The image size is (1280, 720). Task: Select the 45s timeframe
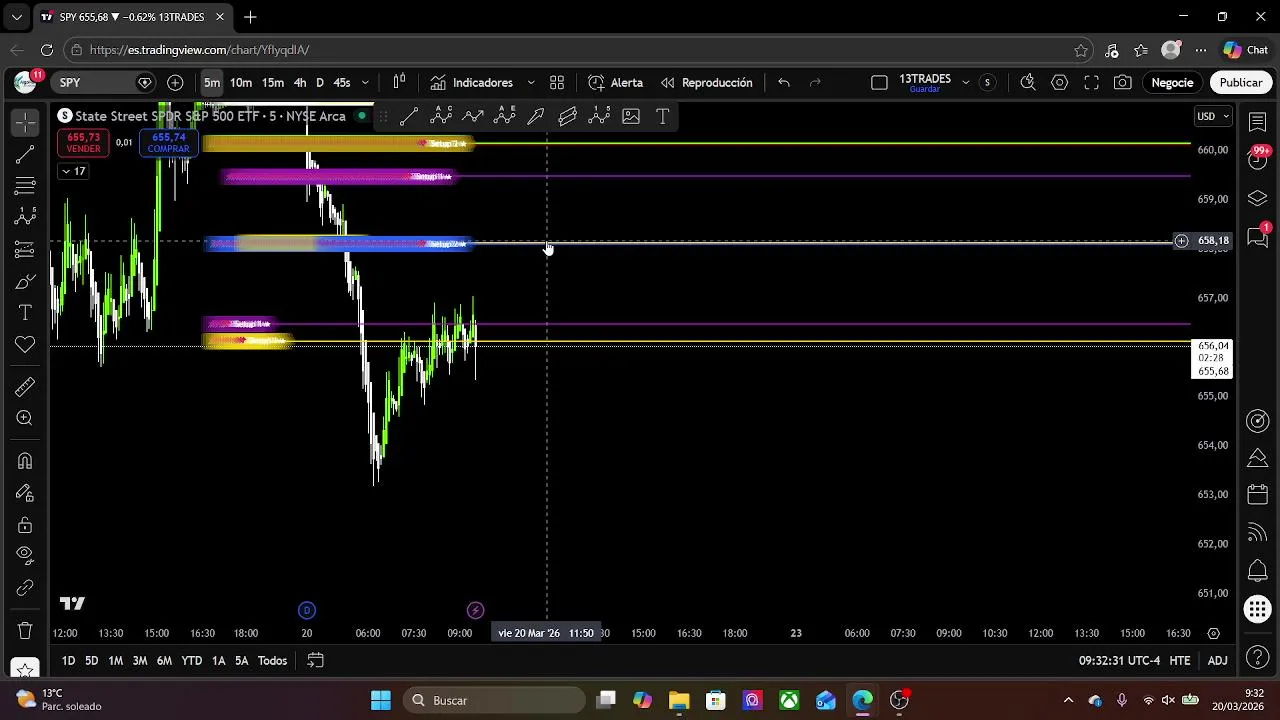(x=342, y=83)
